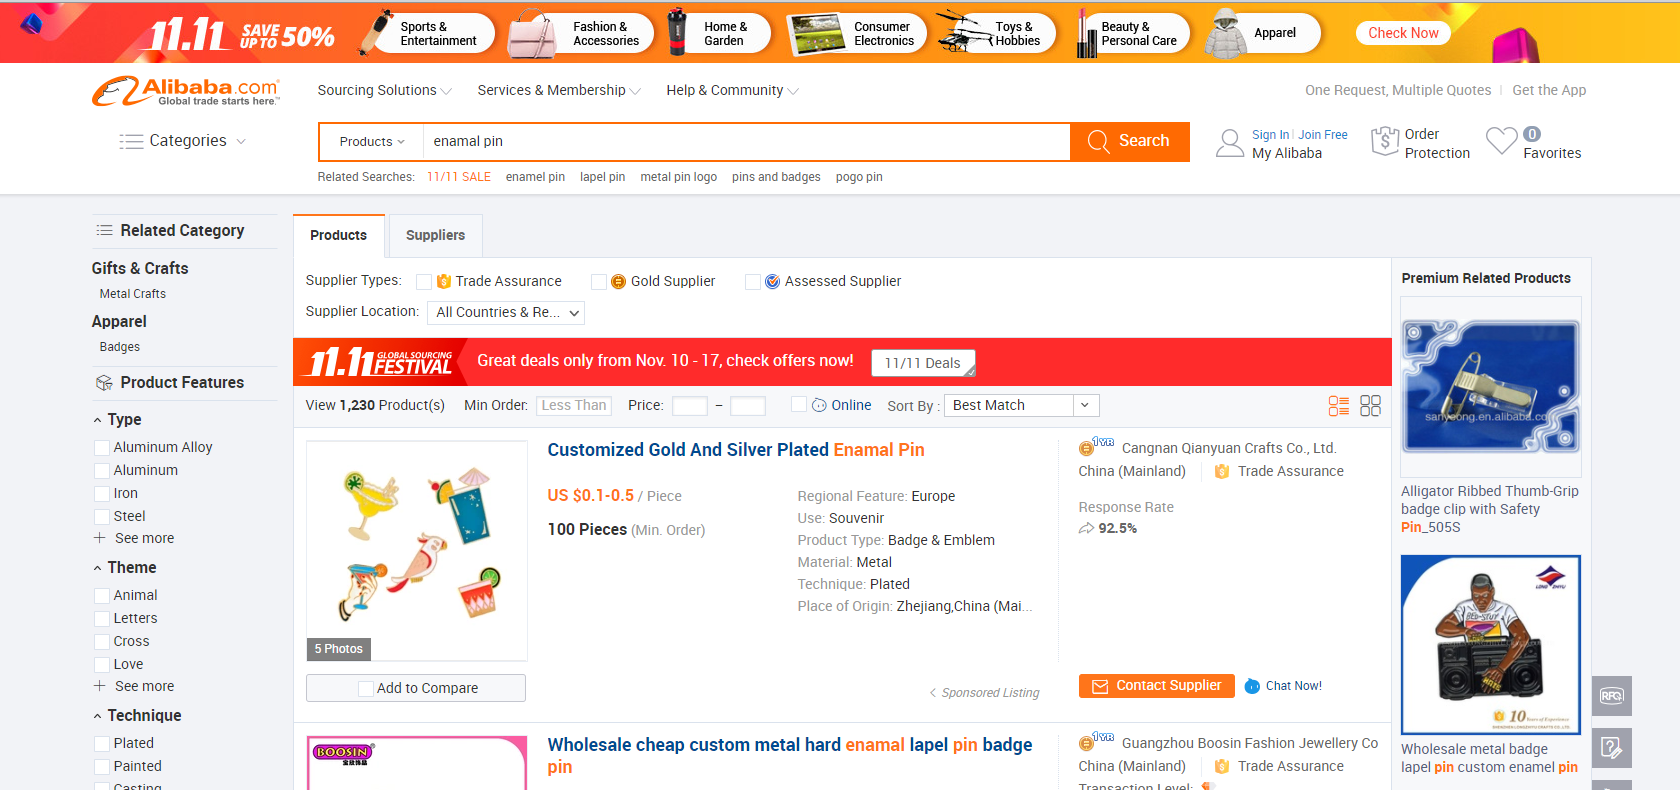Image resolution: width=1680 pixels, height=790 pixels.
Task: Click the My Alibaba user icon
Action: (1229, 143)
